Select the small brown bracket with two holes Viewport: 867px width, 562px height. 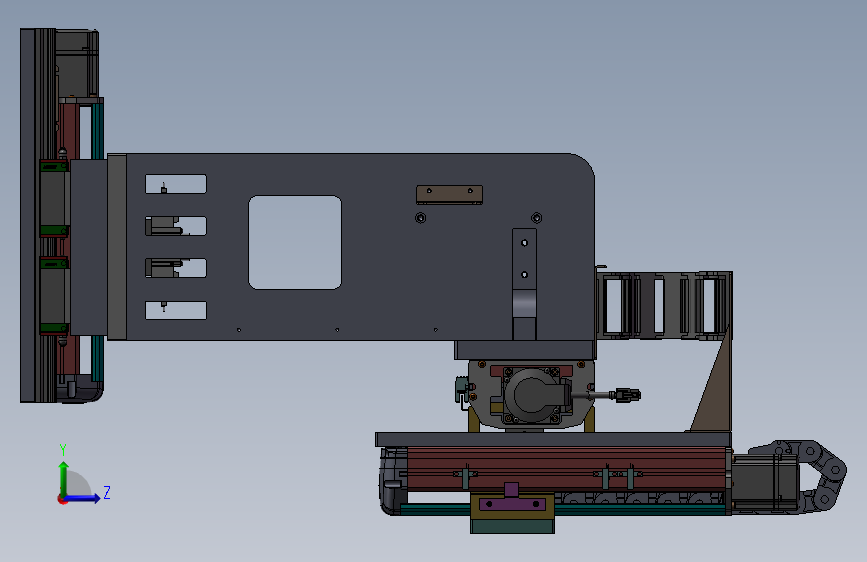pyautogui.click(x=449, y=195)
